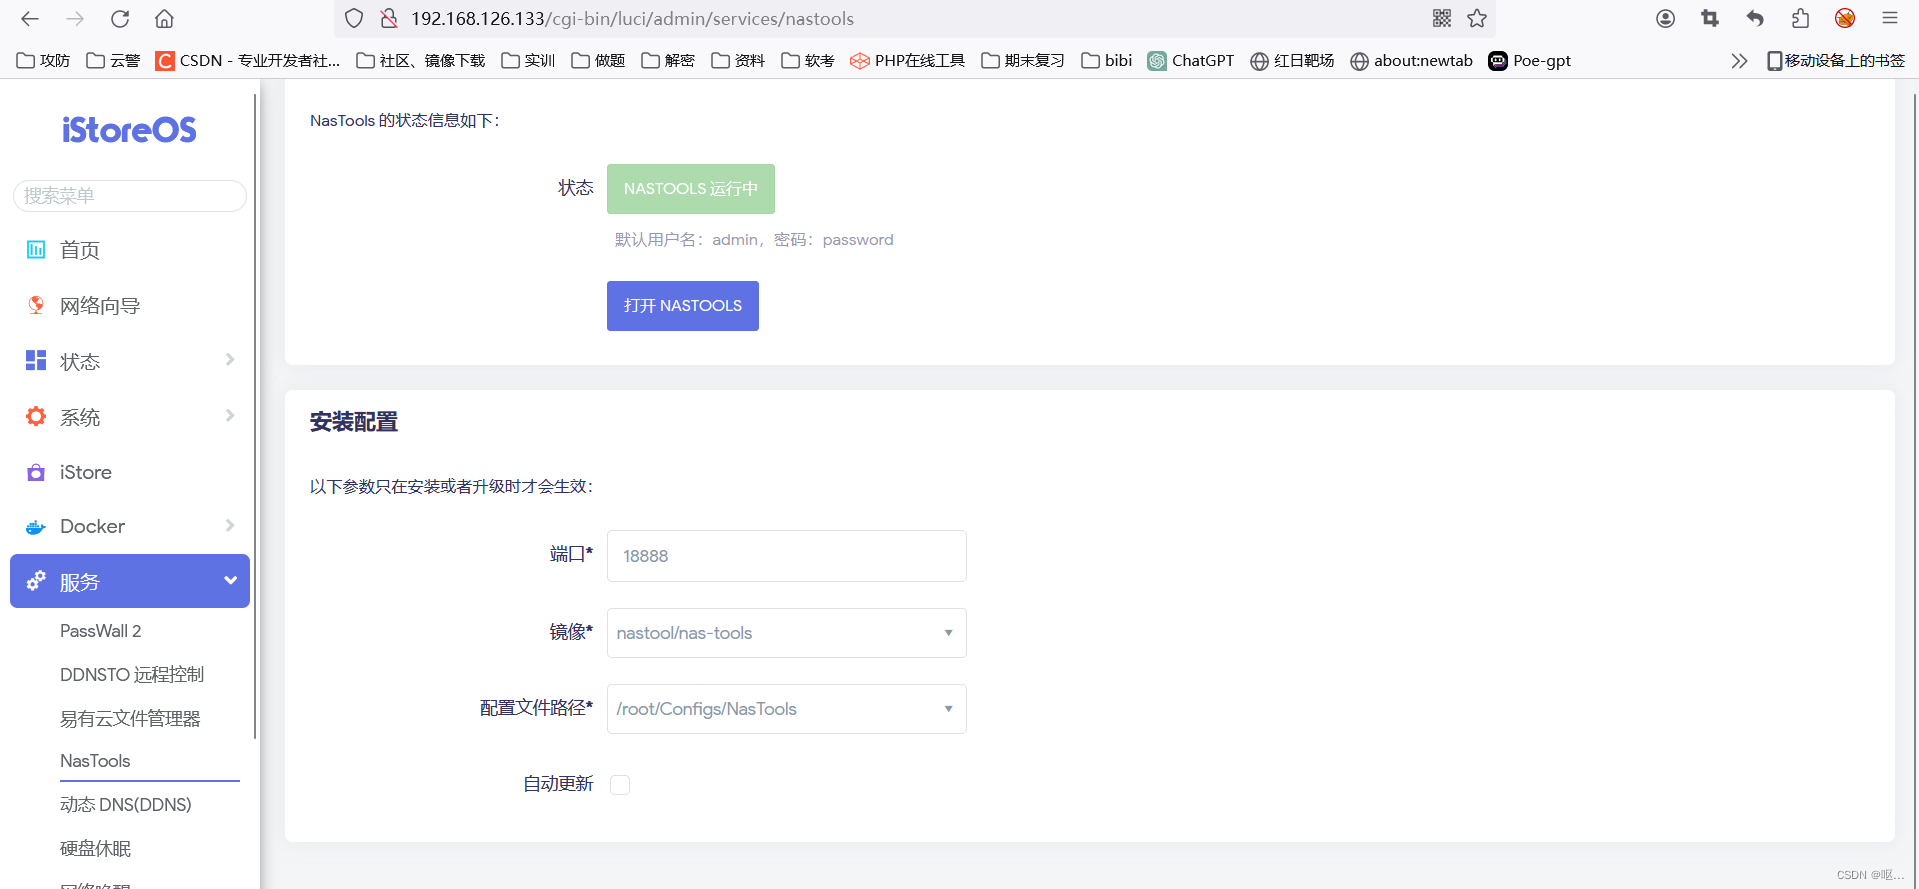Viewport: 1919px width, 889px height.
Task: Focus the 搜索菜单 search field
Action: tap(130, 196)
